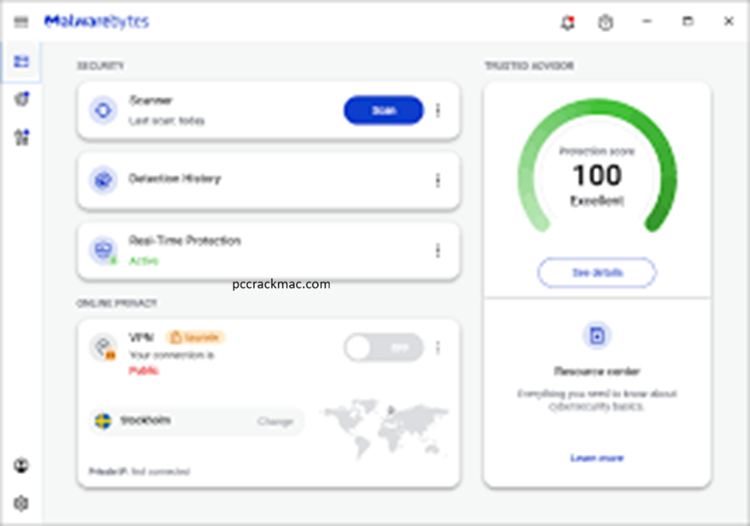Follow the Learn more link
The image size is (750, 526).
click(597, 458)
